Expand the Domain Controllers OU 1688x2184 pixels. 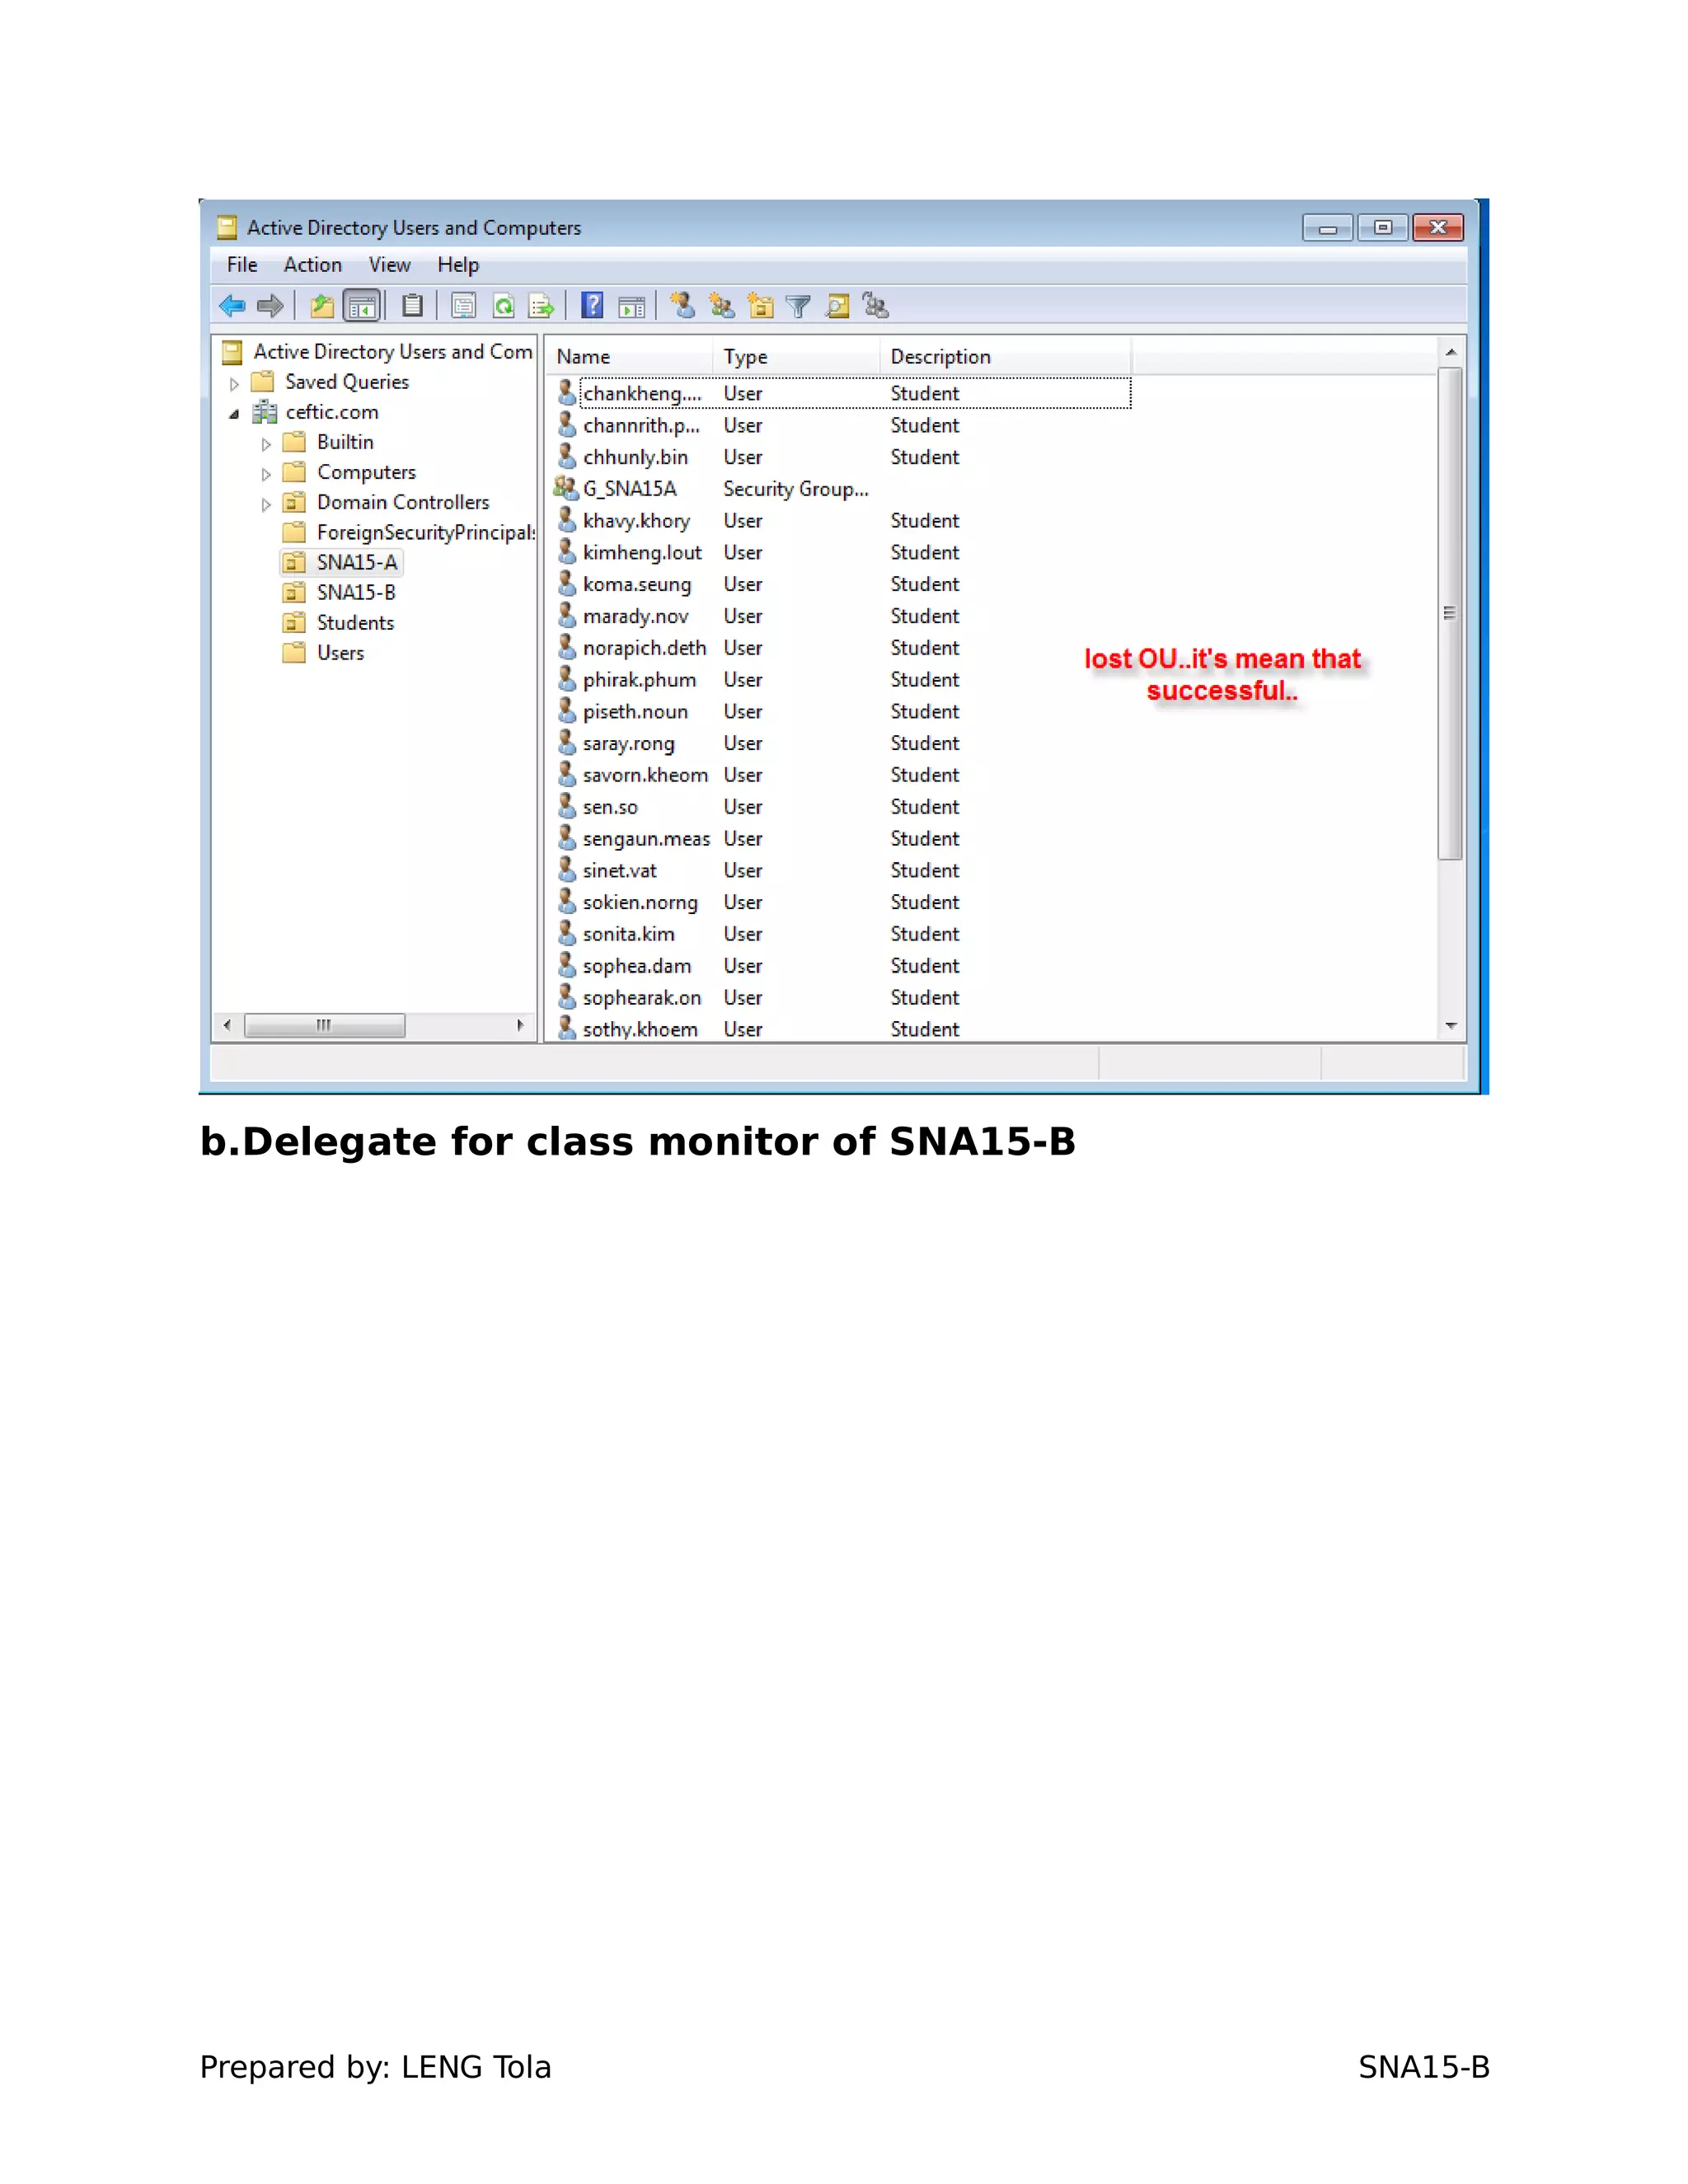[x=266, y=504]
